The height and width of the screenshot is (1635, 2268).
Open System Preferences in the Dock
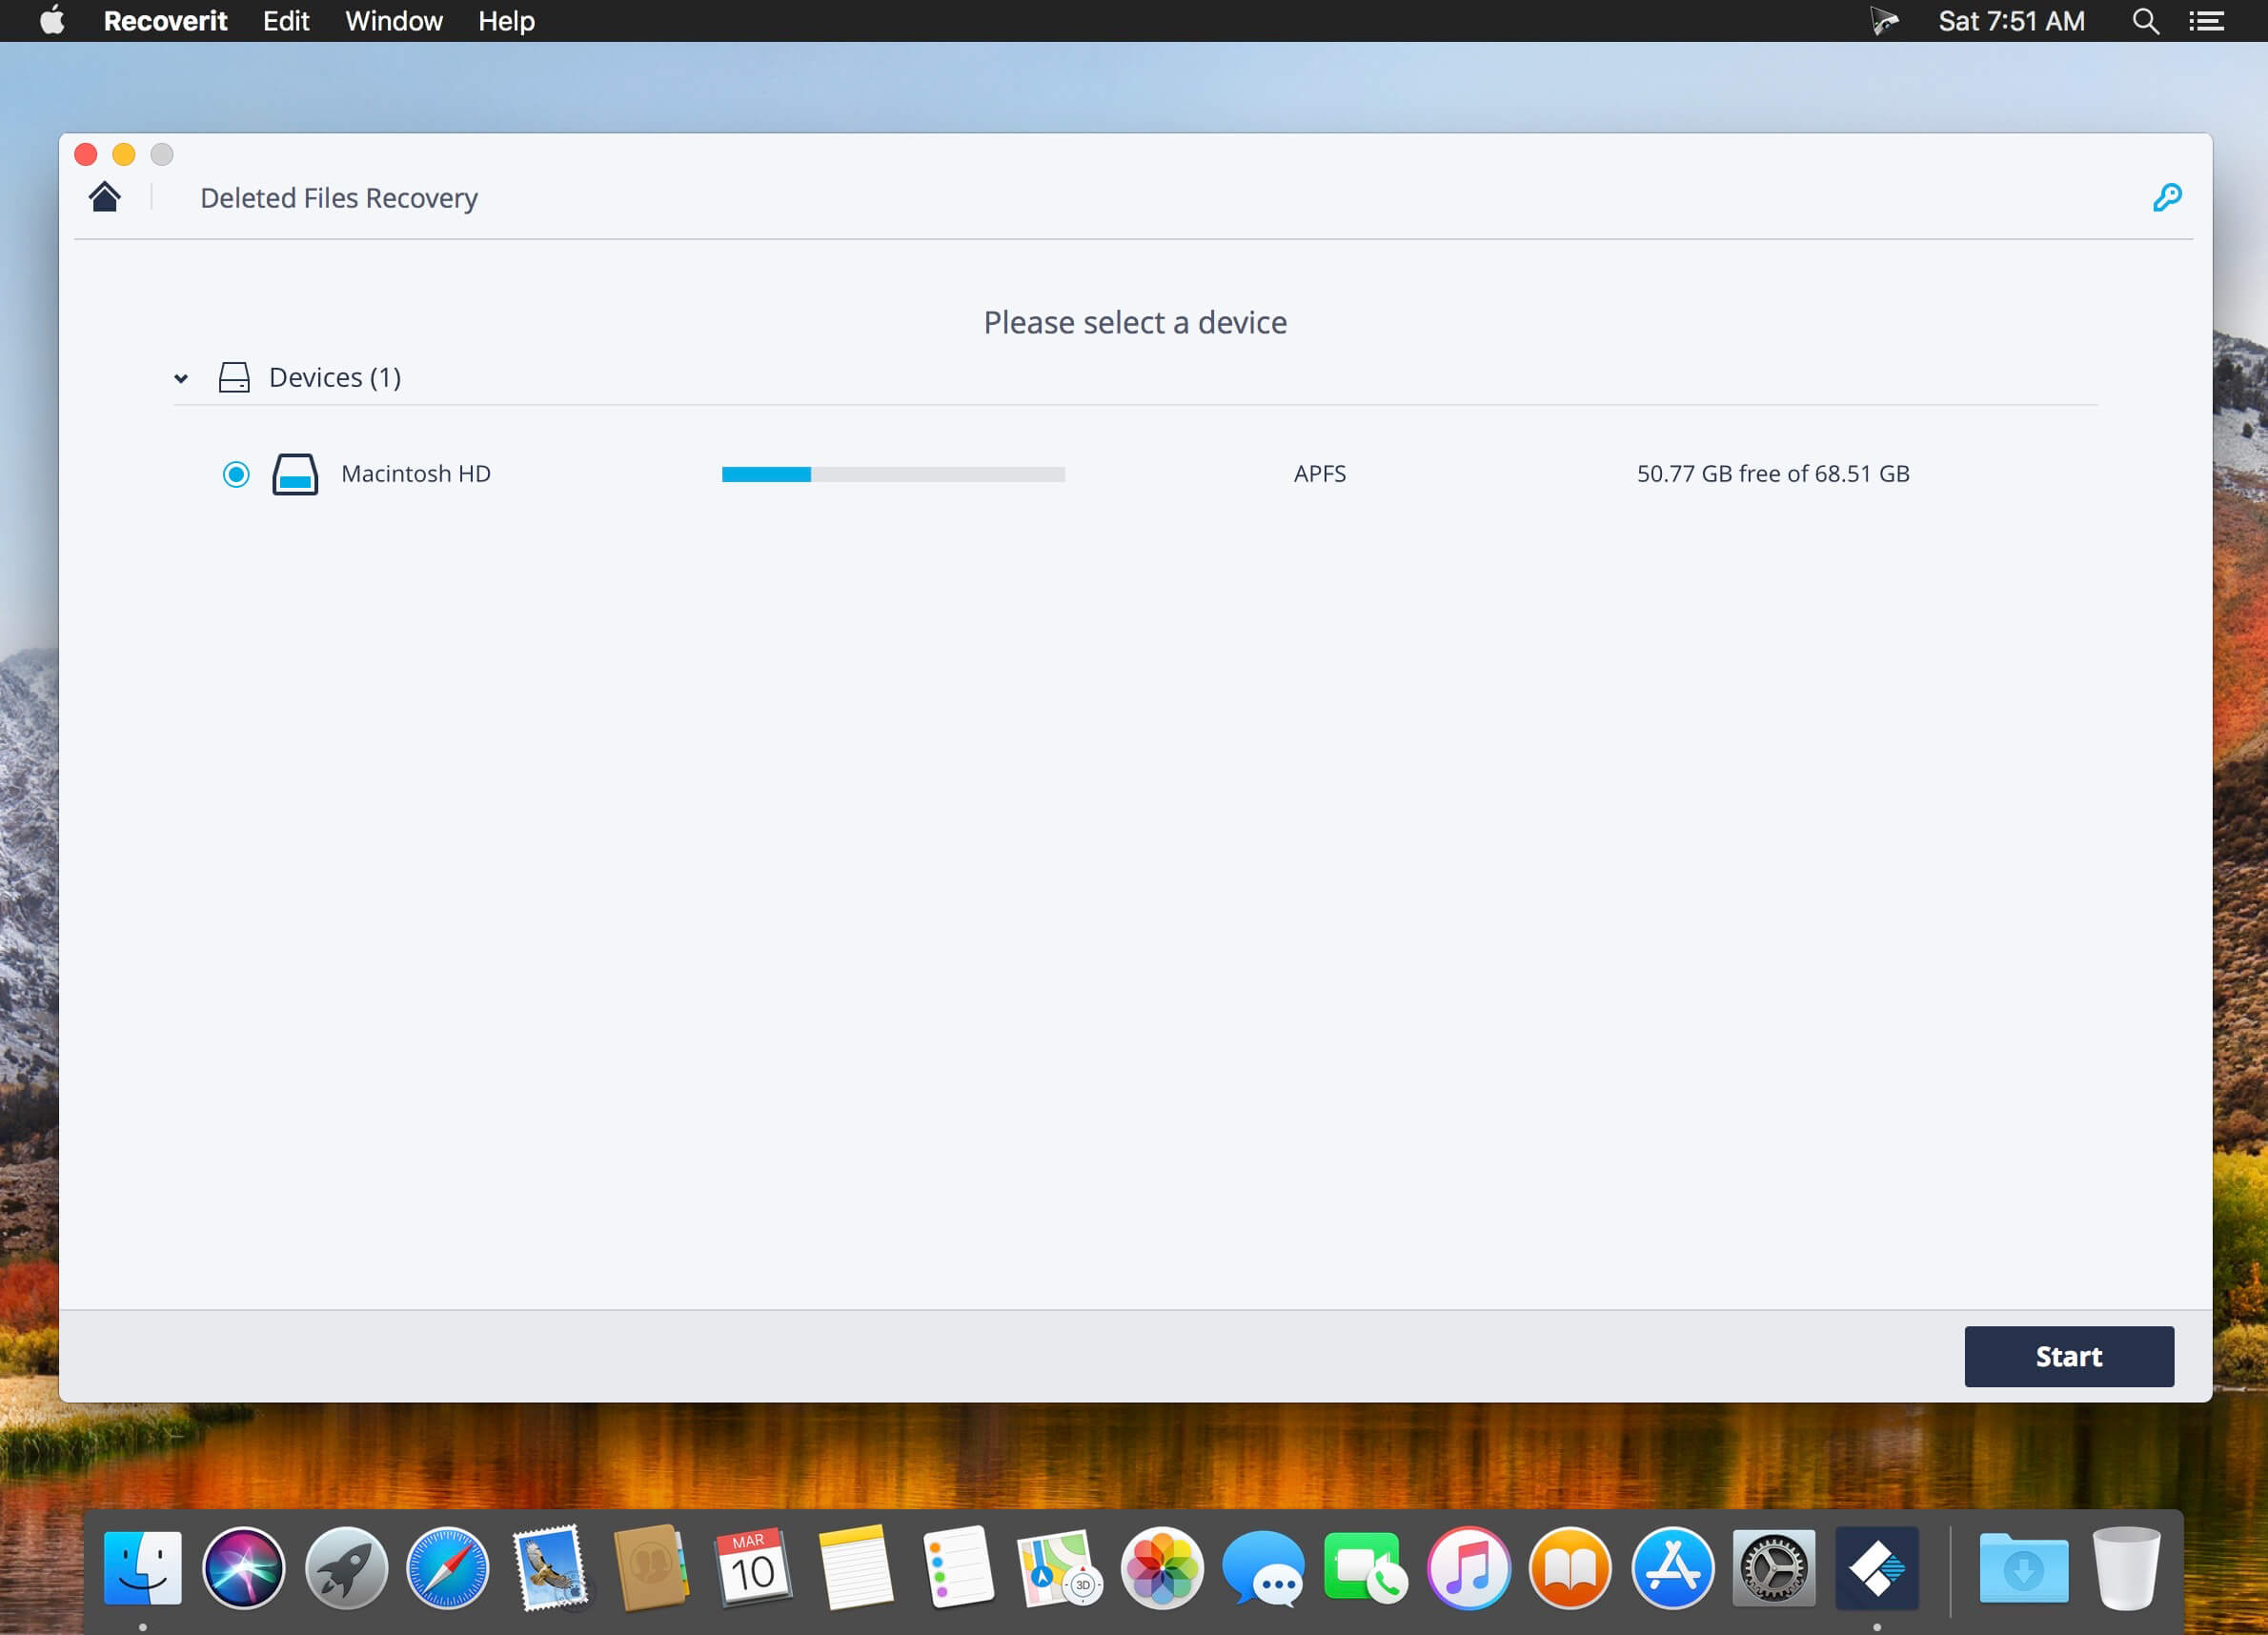click(x=1773, y=1567)
